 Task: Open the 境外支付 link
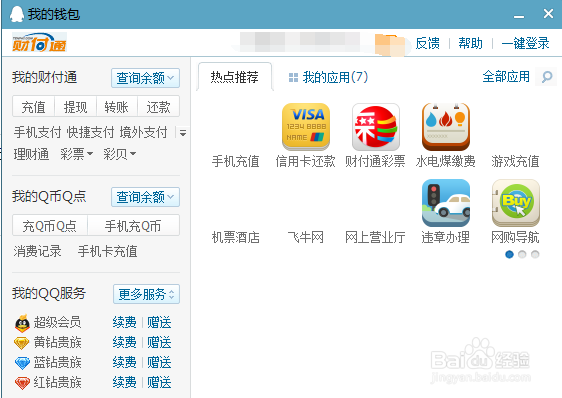point(143,133)
